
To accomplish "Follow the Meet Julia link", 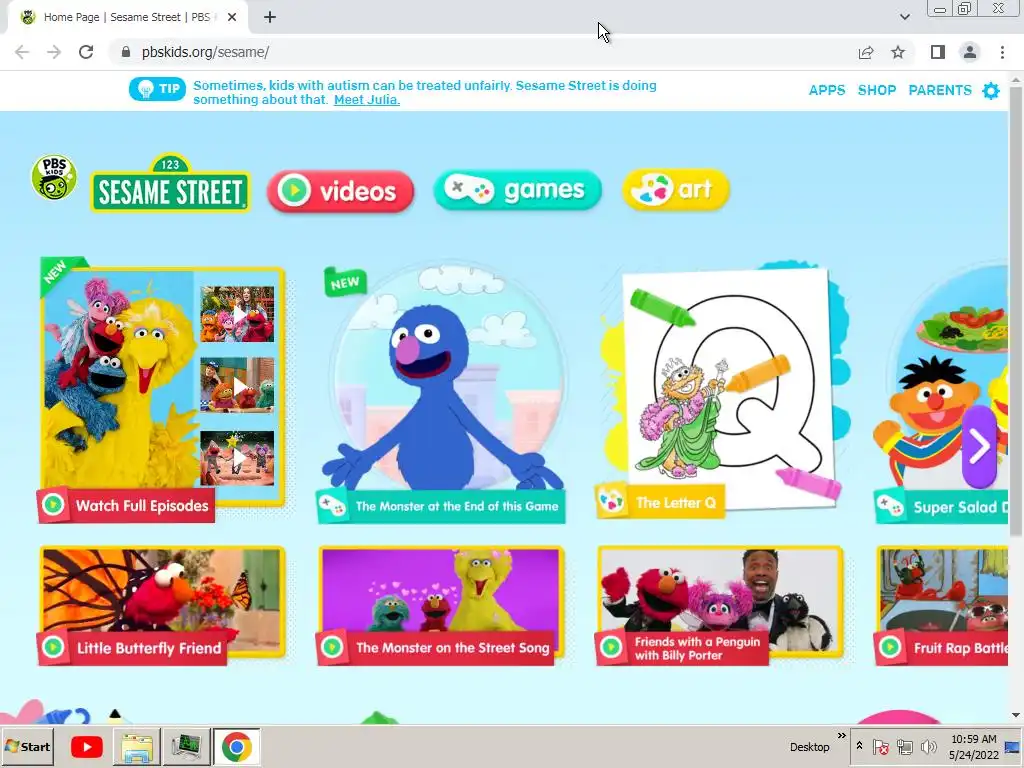I will (x=366, y=100).
